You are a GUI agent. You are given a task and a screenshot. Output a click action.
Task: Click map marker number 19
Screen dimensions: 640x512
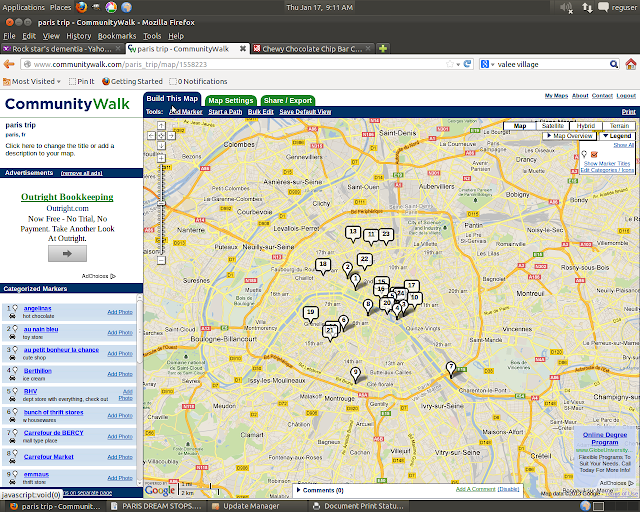pos(311,314)
